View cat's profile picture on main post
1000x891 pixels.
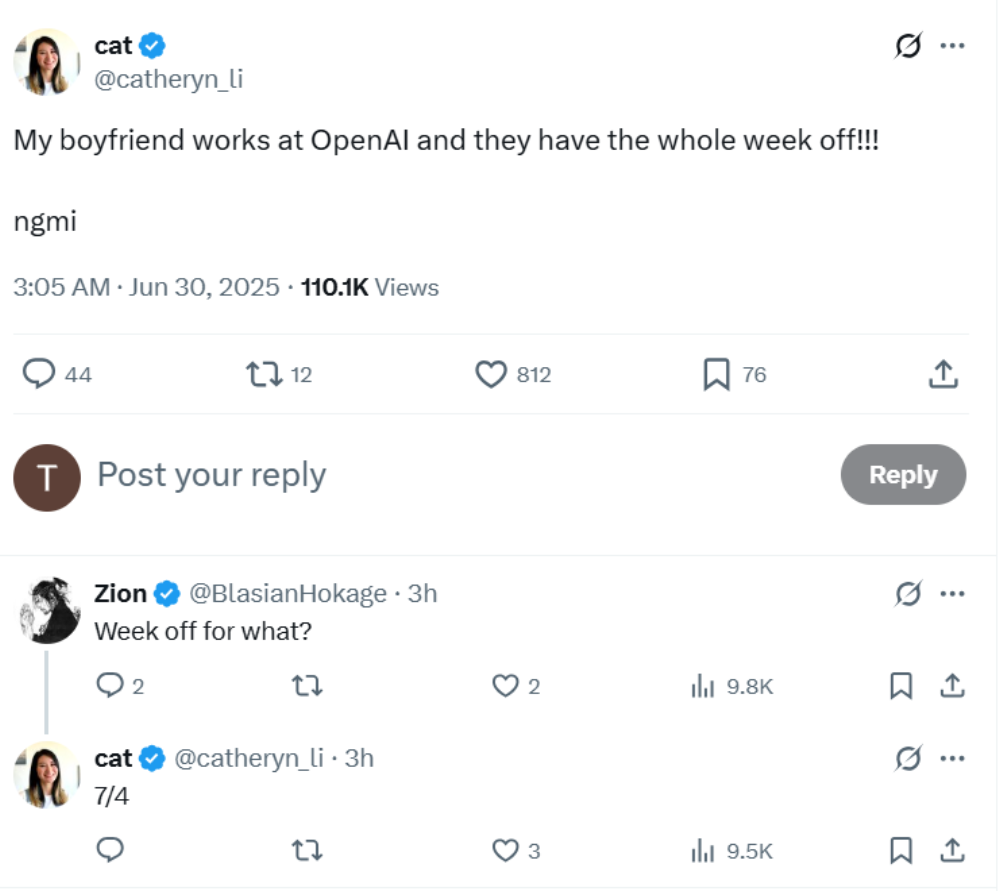pyautogui.click(x=46, y=62)
